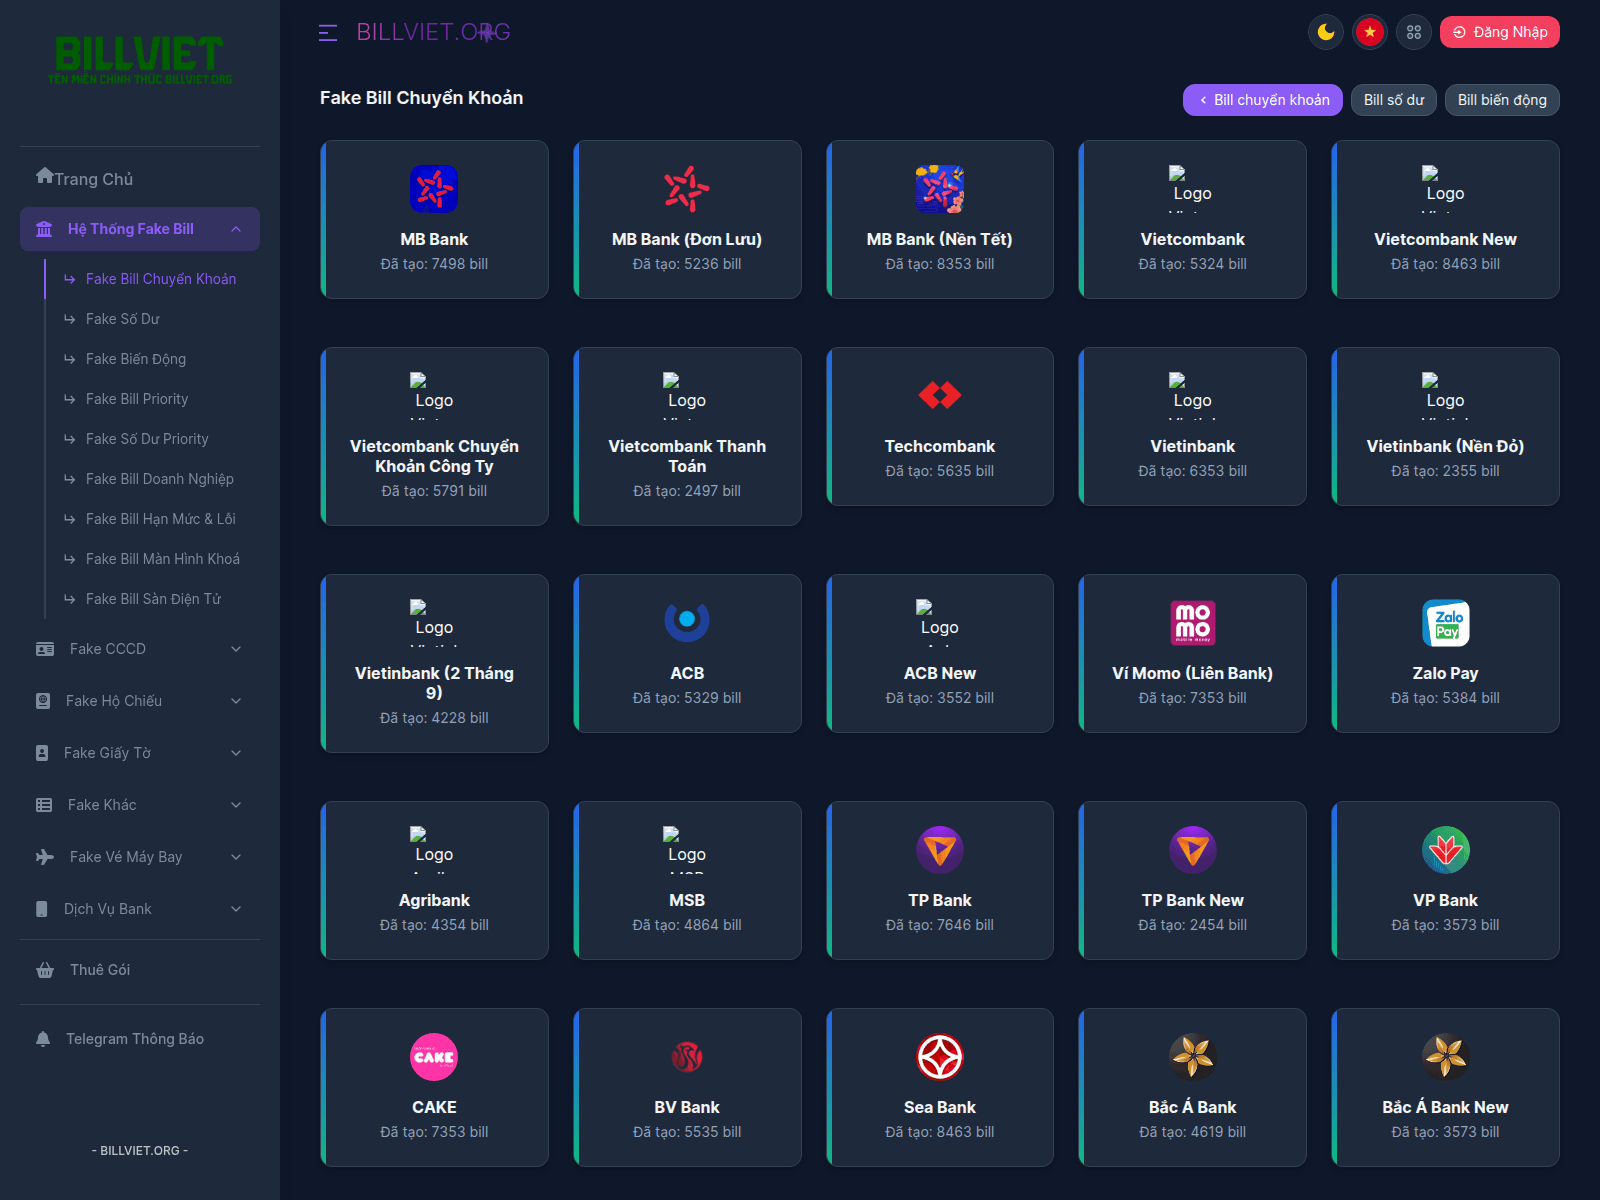Expand the Fake Hộ Chiếu dropdown

pyautogui.click(x=140, y=701)
